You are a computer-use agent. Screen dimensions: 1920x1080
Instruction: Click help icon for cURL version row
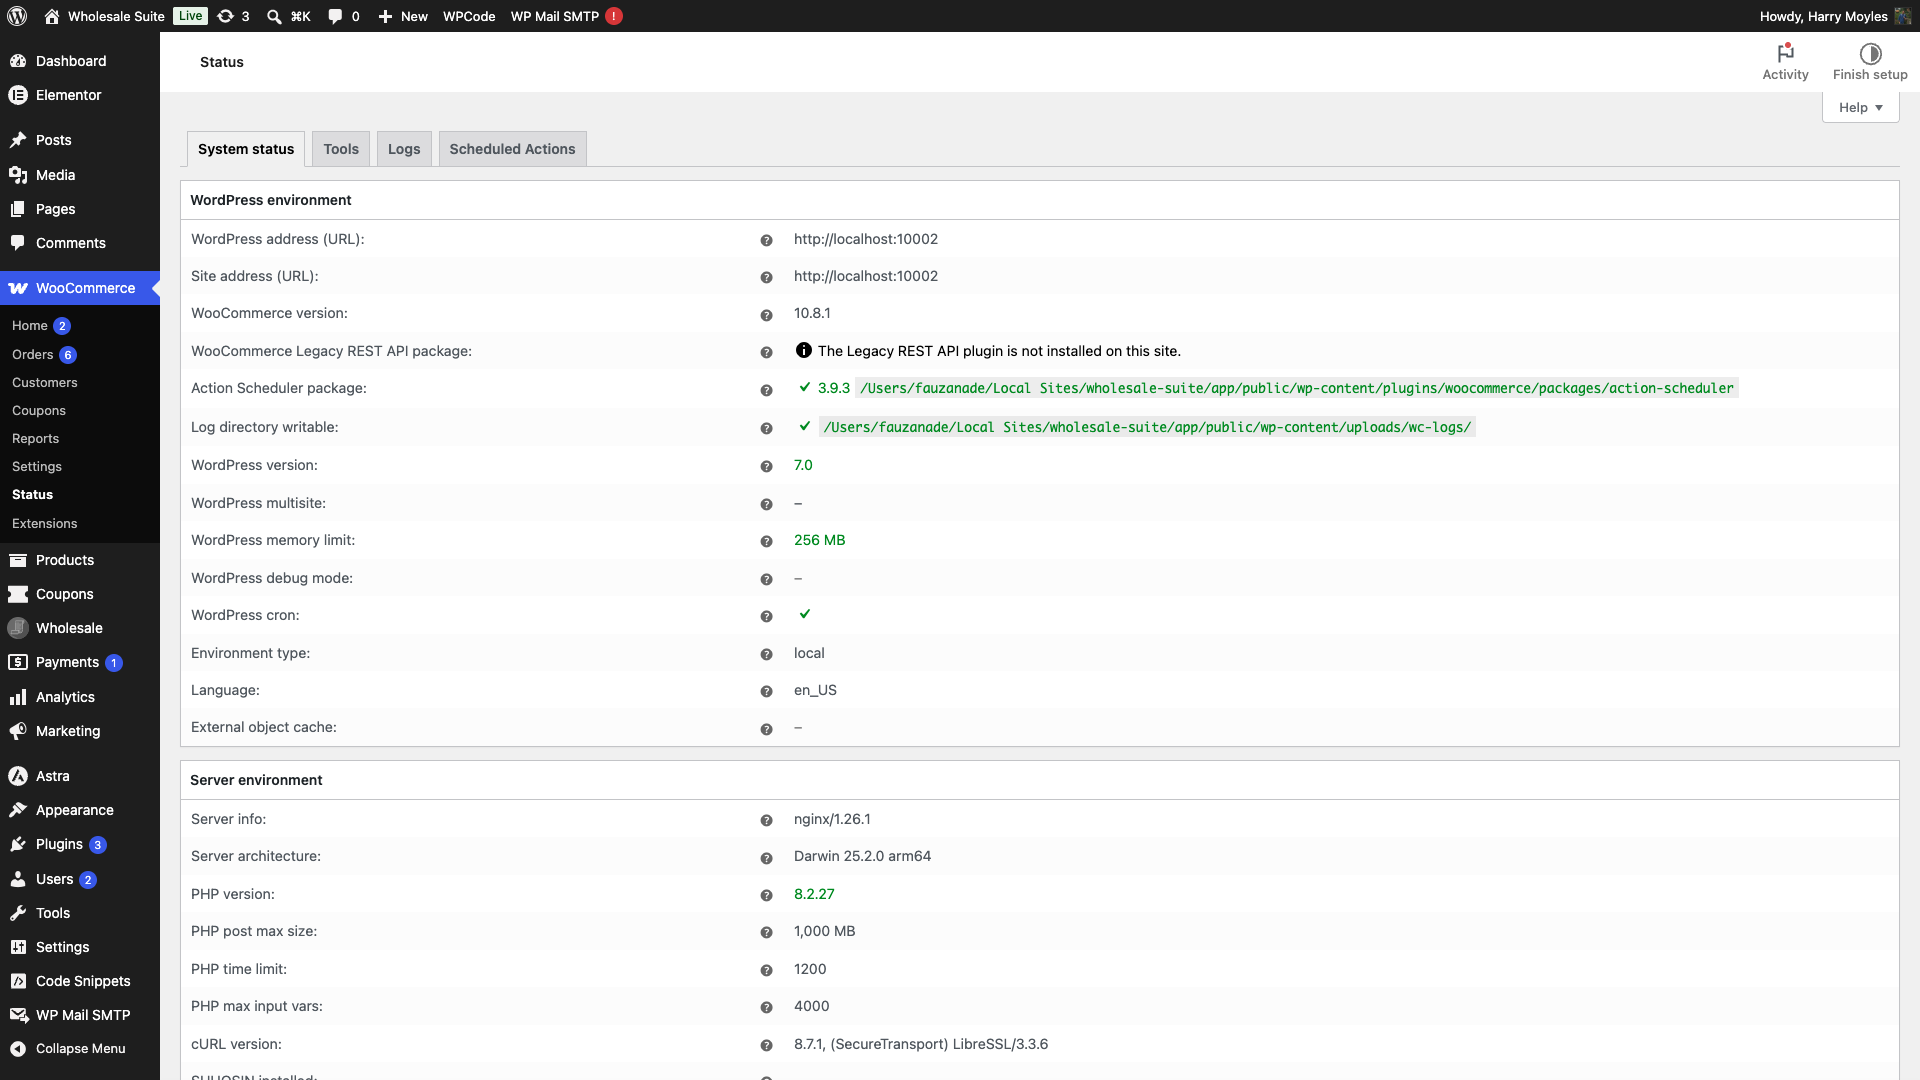tap(766, 1045)
